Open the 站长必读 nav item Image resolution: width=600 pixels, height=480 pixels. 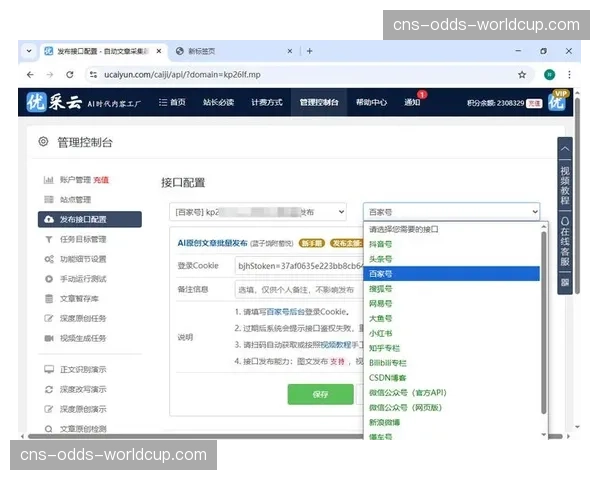point(218,102)
